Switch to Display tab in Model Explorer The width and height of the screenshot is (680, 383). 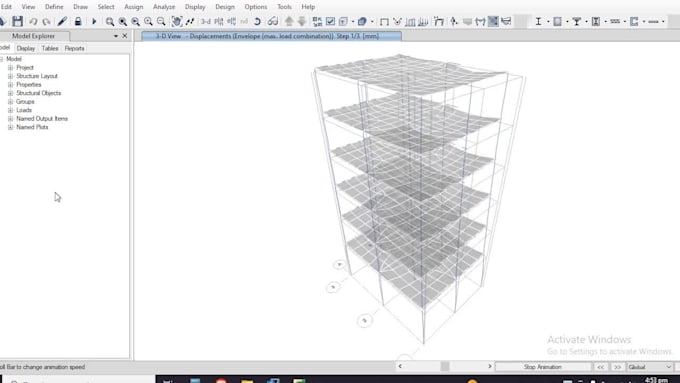26,48
